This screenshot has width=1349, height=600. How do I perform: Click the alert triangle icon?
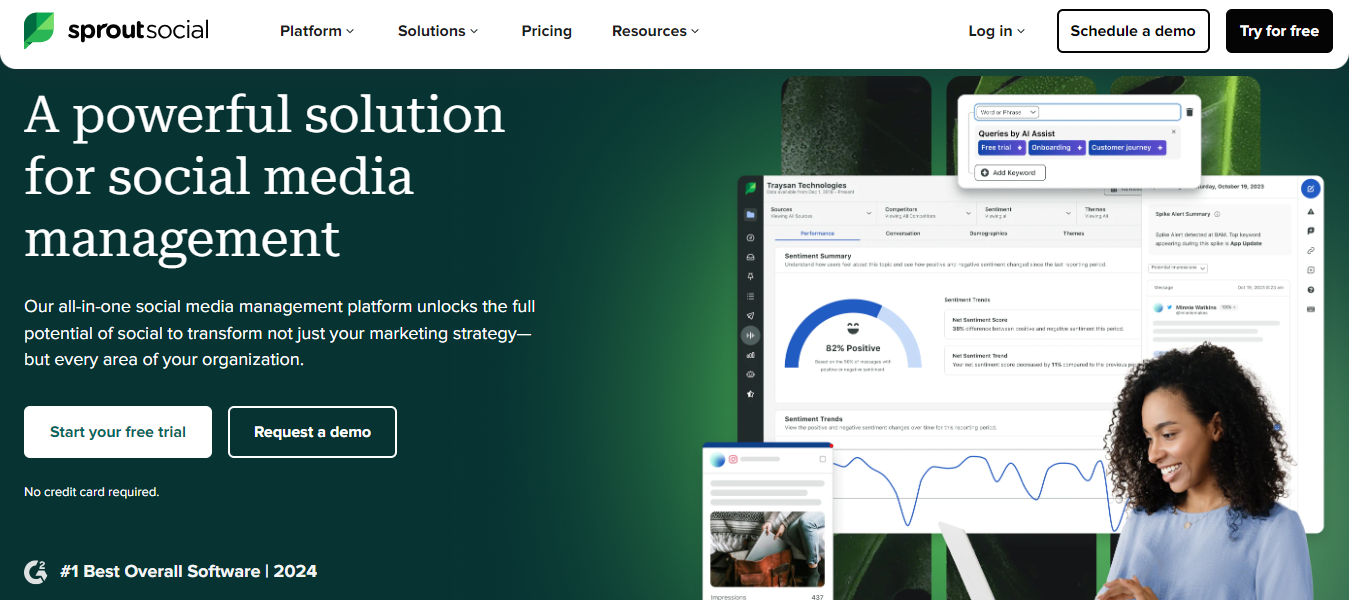coord(1311,212)
